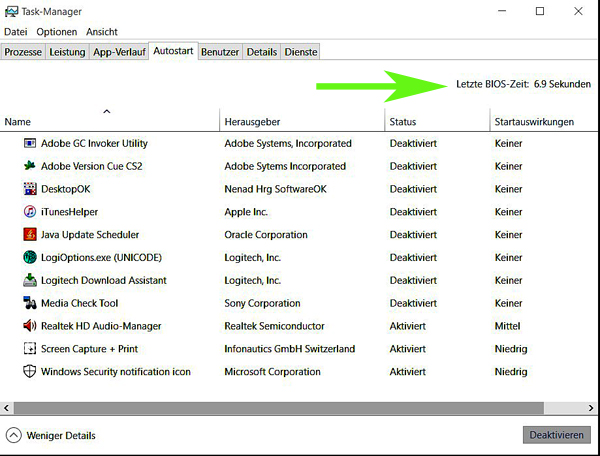Select the Autostart tab

(173, 51)
